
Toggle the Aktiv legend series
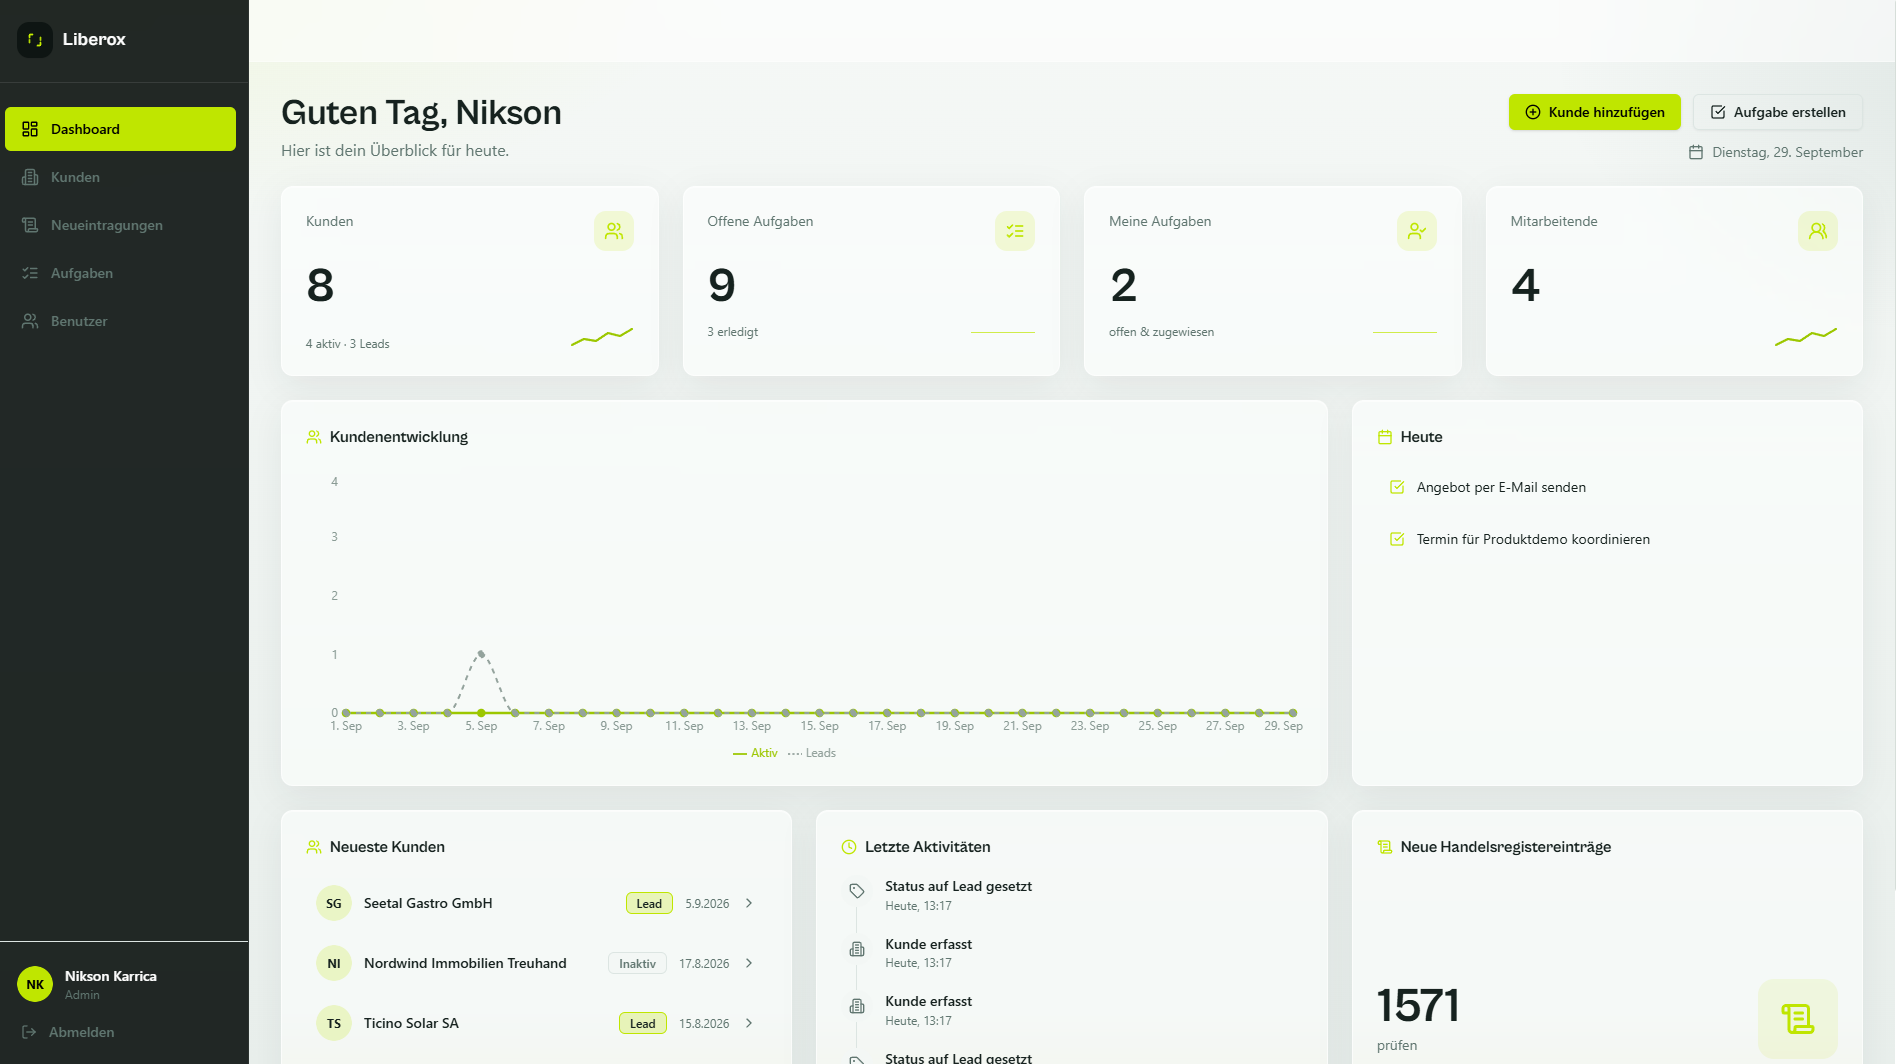point(755,753)
